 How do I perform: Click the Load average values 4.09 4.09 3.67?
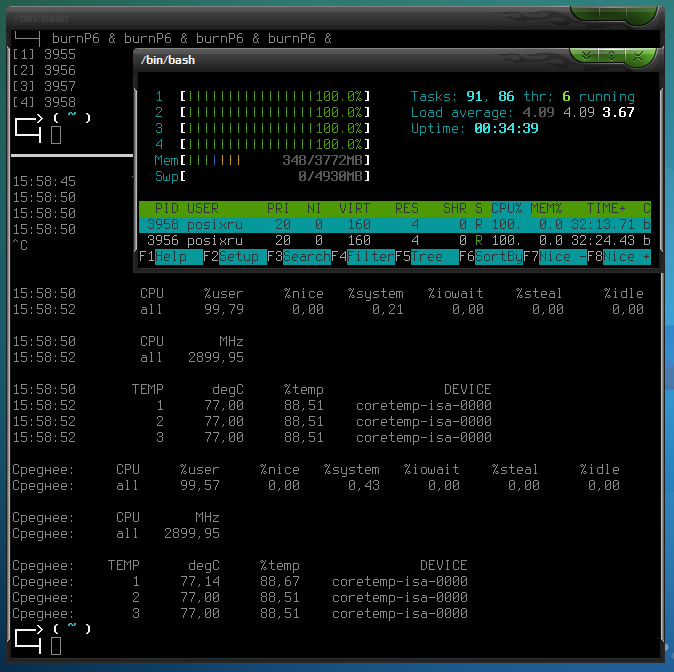tap(578, 112)
